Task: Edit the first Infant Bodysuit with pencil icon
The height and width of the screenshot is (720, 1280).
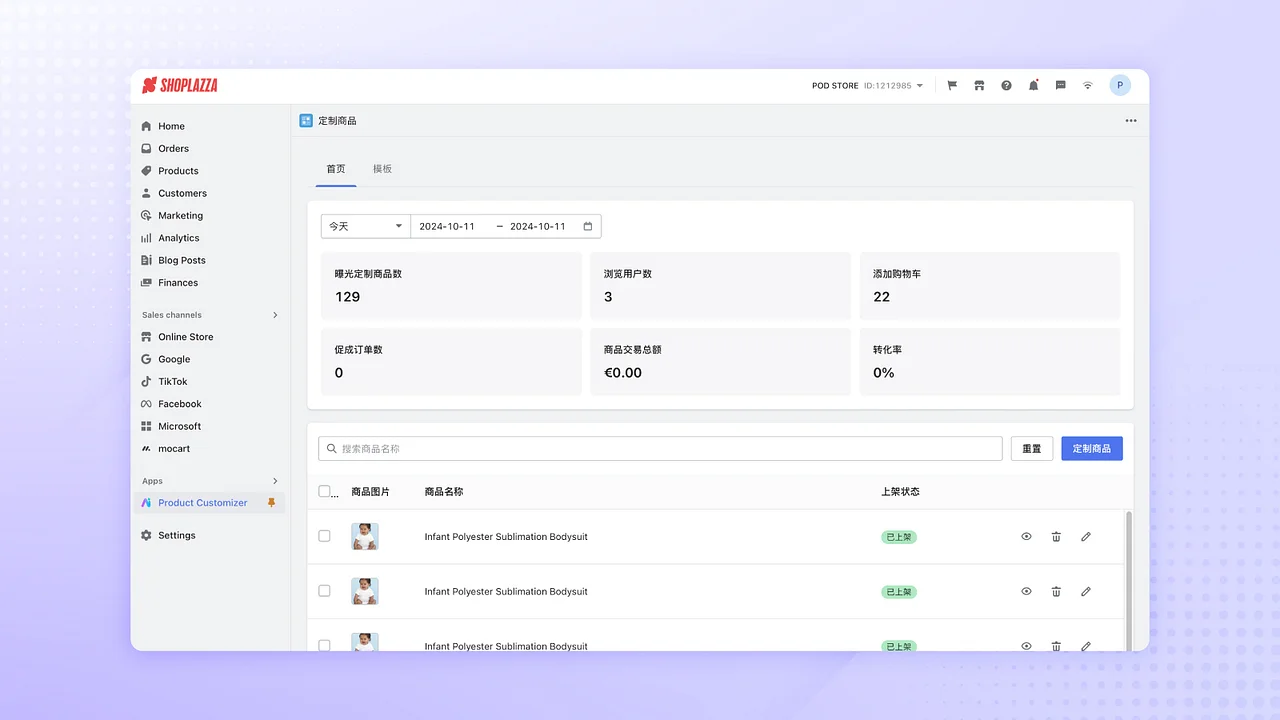Action: (x=1086, y=536)
